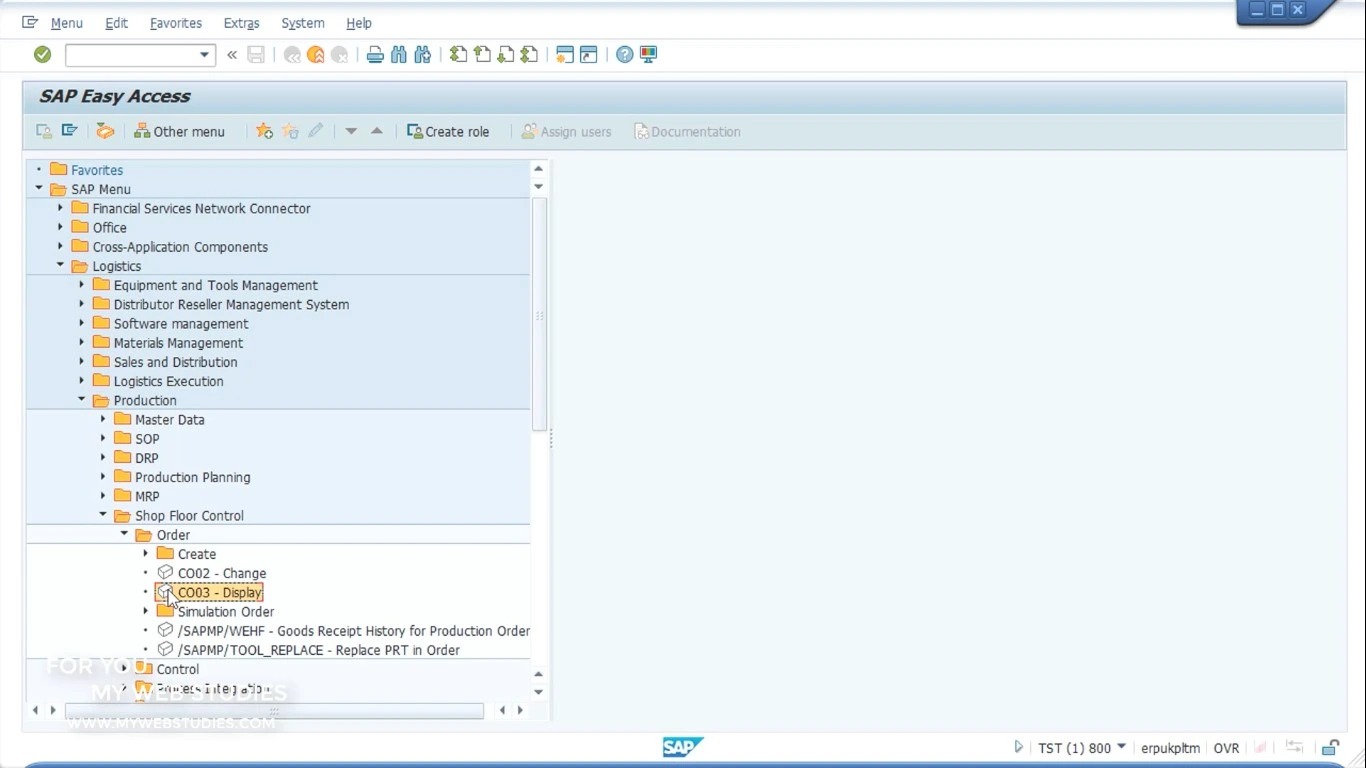1366x768 pixels.
Task: Click the Find Next binoculars icon
Action: (422, 55)
